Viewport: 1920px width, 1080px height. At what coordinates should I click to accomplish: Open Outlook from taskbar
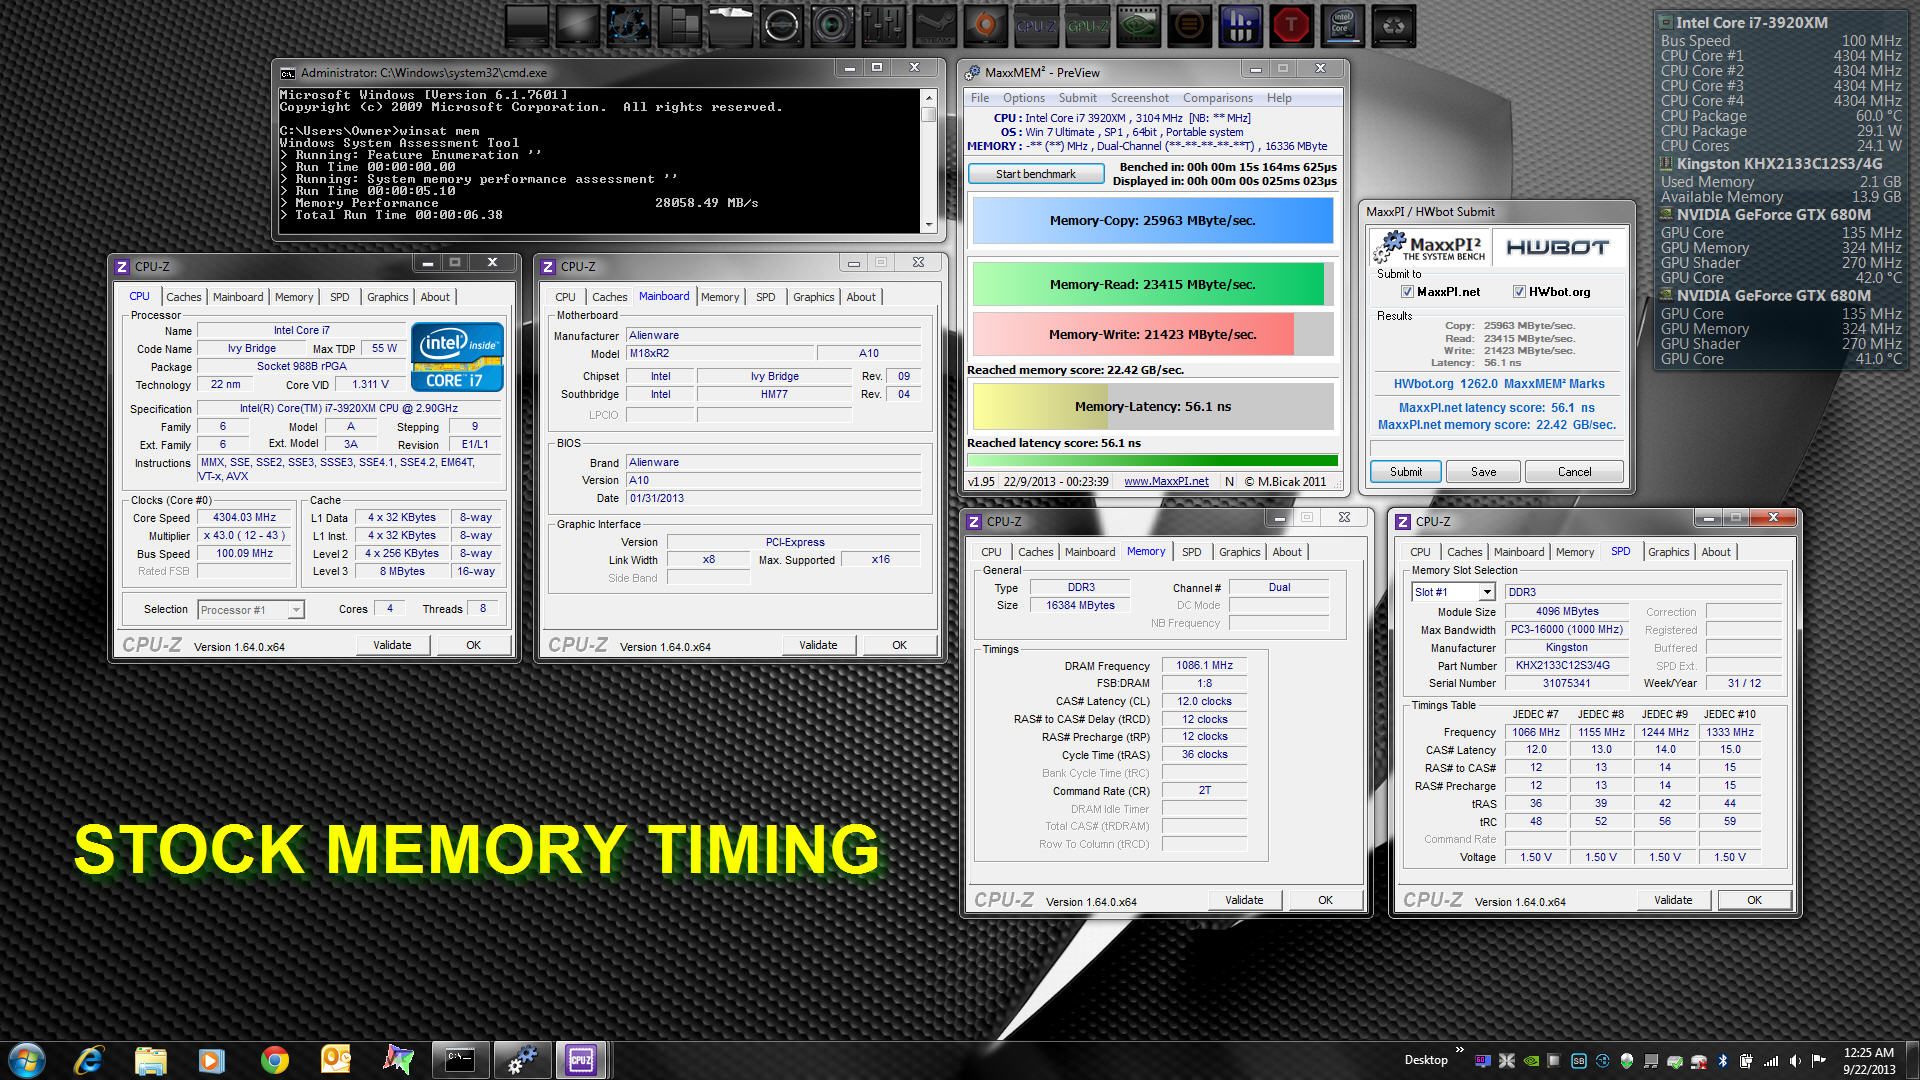pos(336,1060)
